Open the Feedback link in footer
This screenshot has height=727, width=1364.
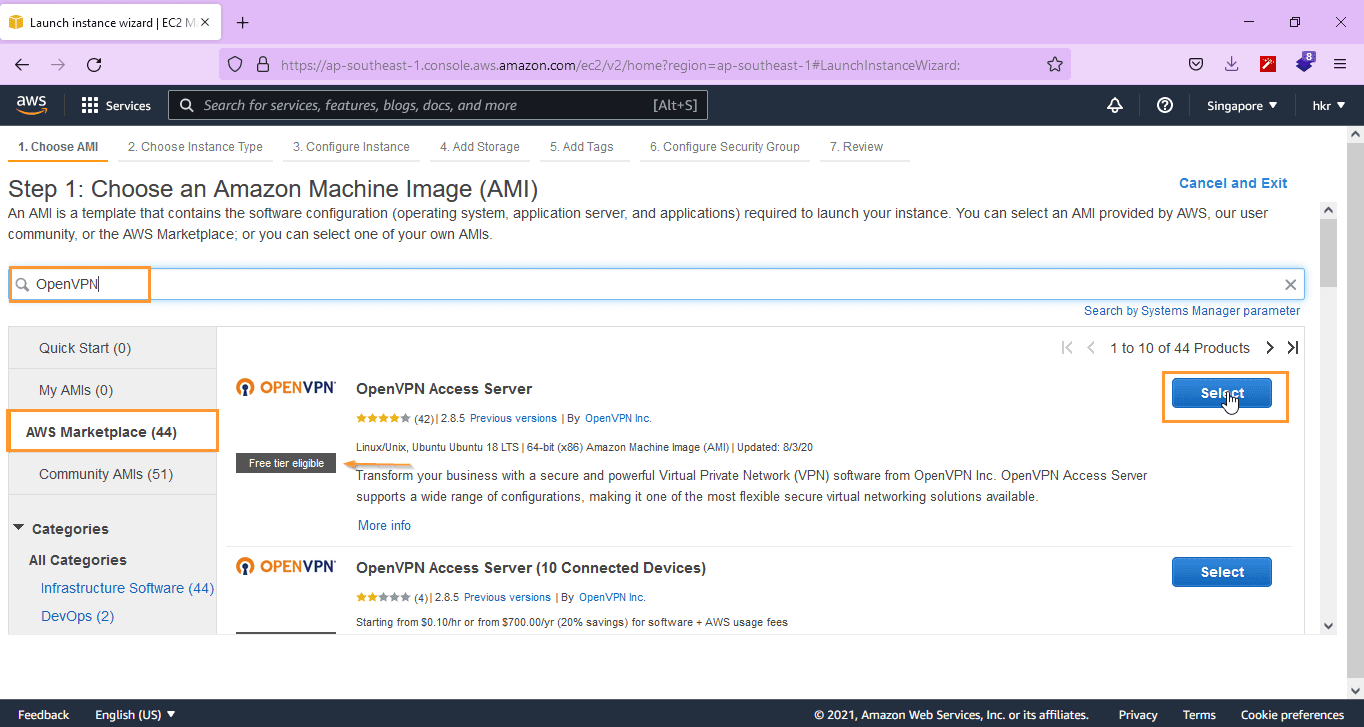pos(44,715)
